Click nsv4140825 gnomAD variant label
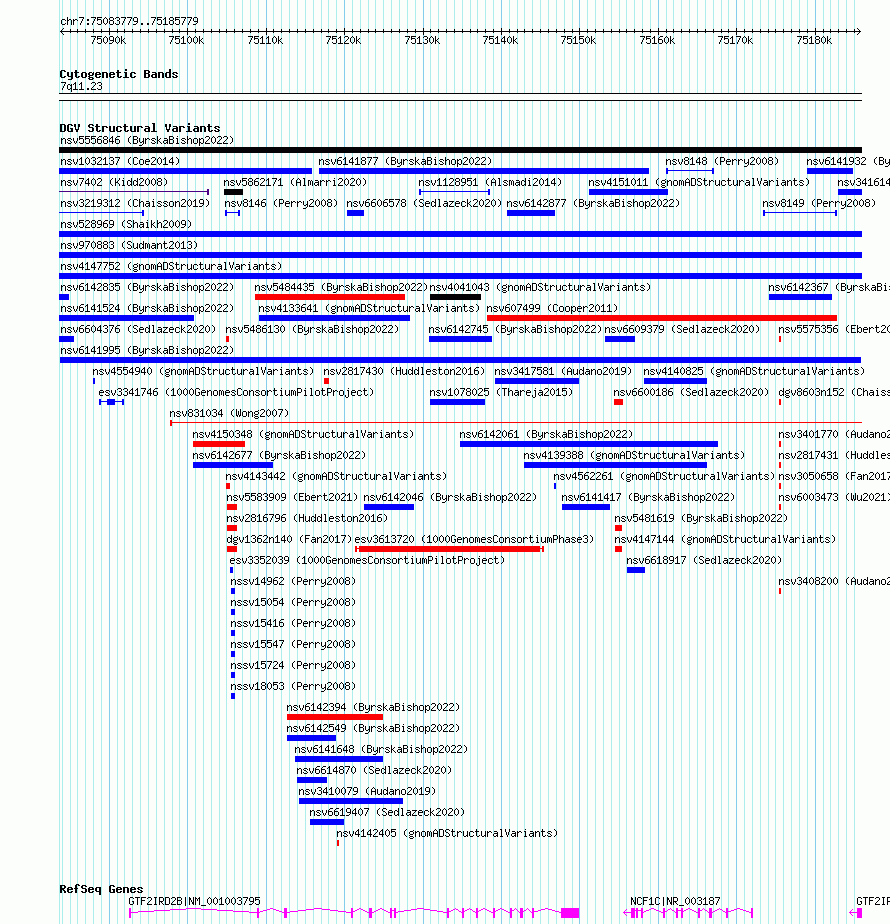This screenshot has width=890, height=924. click(754, 371)
